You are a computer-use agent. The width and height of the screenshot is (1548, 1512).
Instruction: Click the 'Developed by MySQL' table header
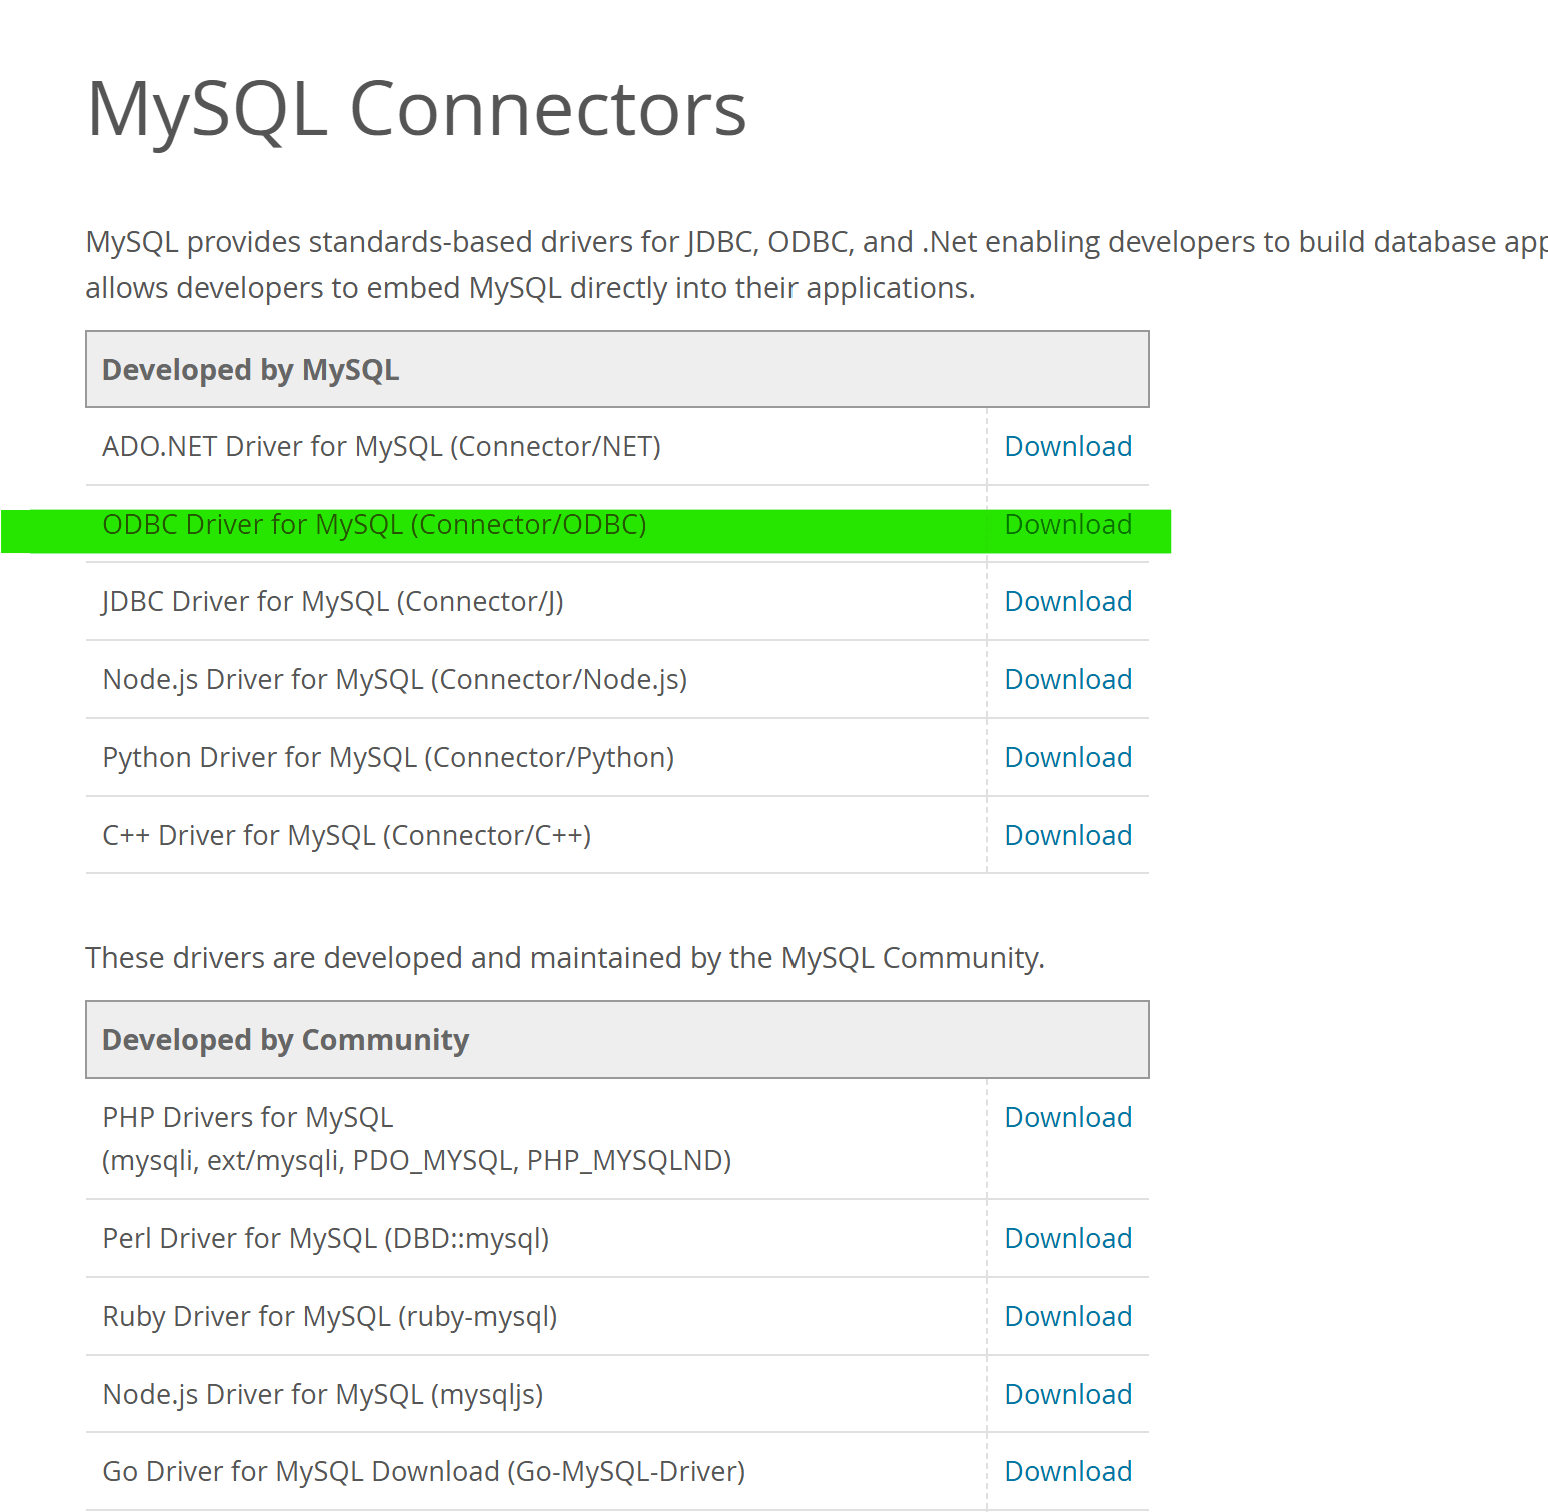[x=617, y=369]
